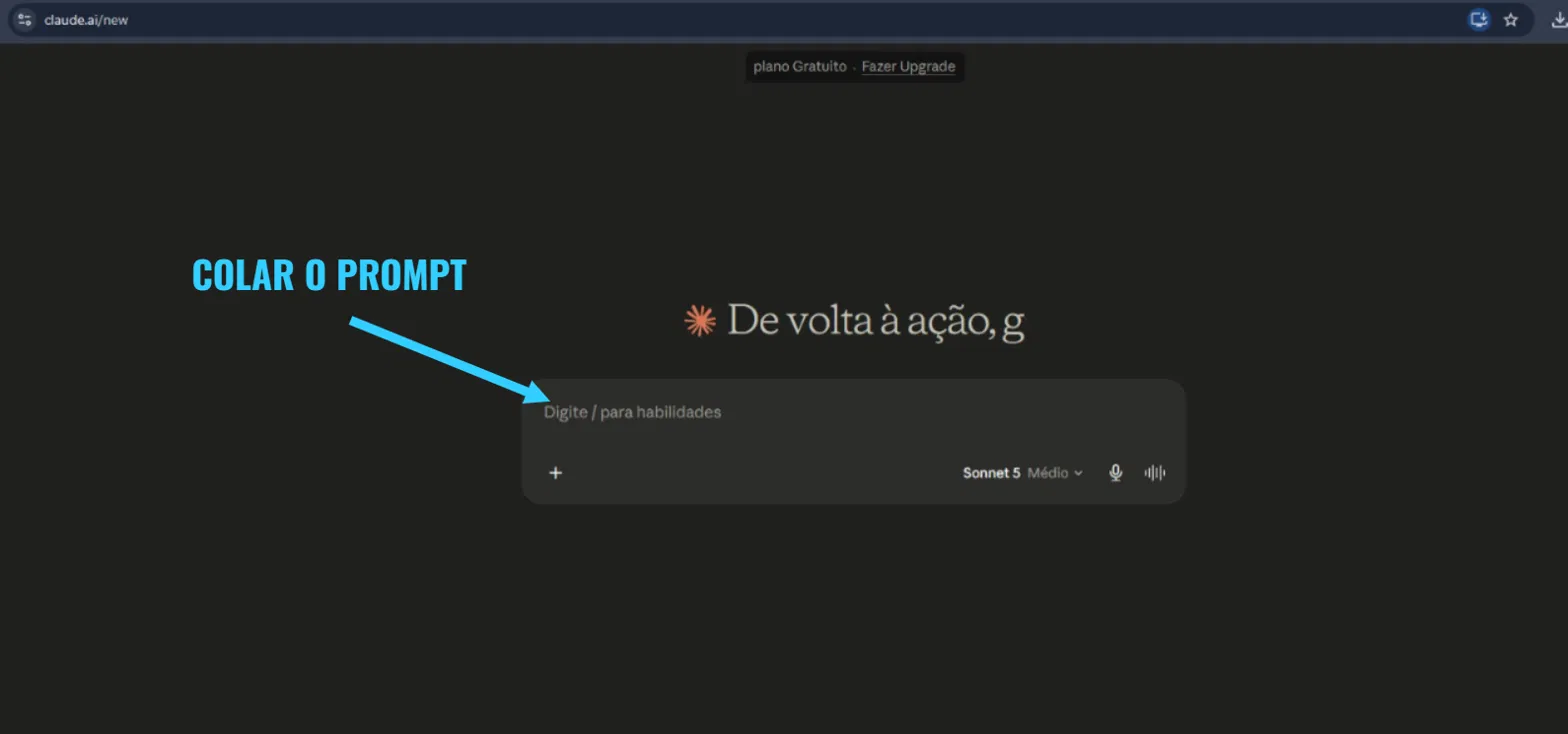Launch voice mode via the waveform icon

(1155, 473)
